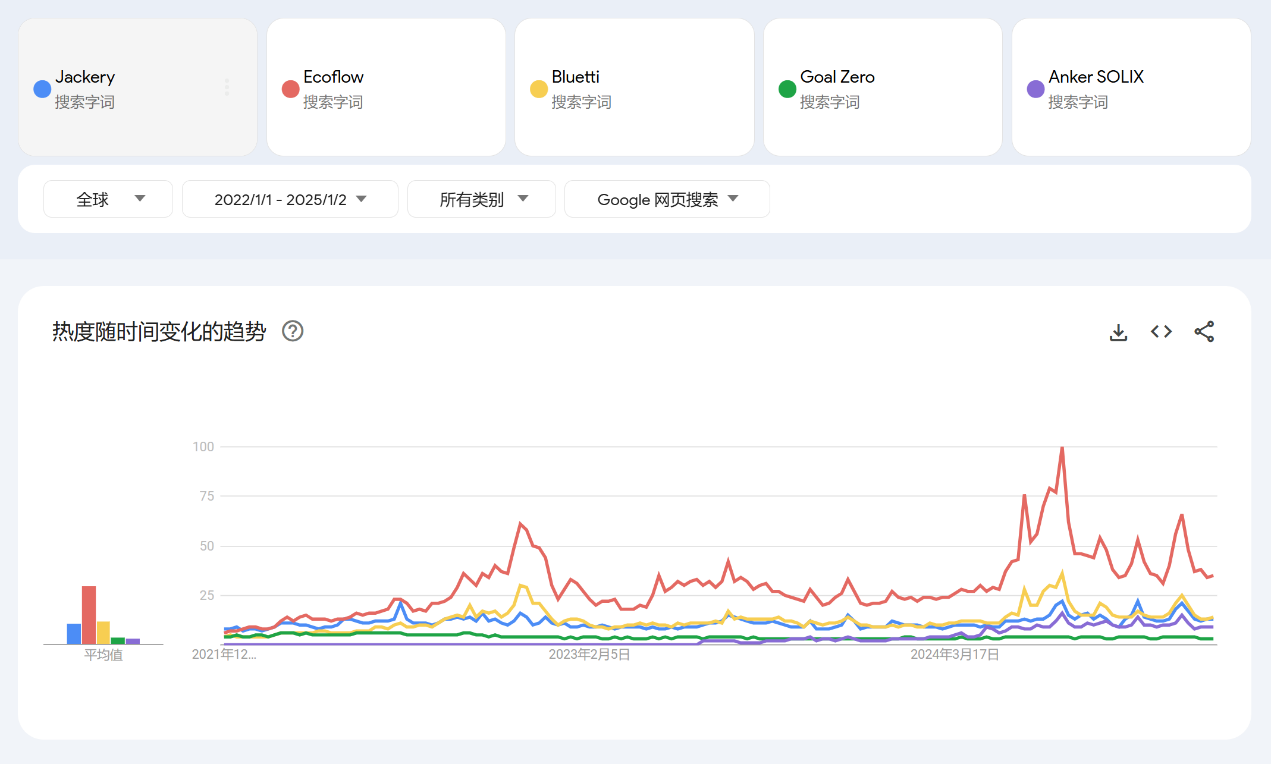Click the Goal Zero search term text
The height and width of the screenshot is (764, 1271).
[x=837, y=77]
